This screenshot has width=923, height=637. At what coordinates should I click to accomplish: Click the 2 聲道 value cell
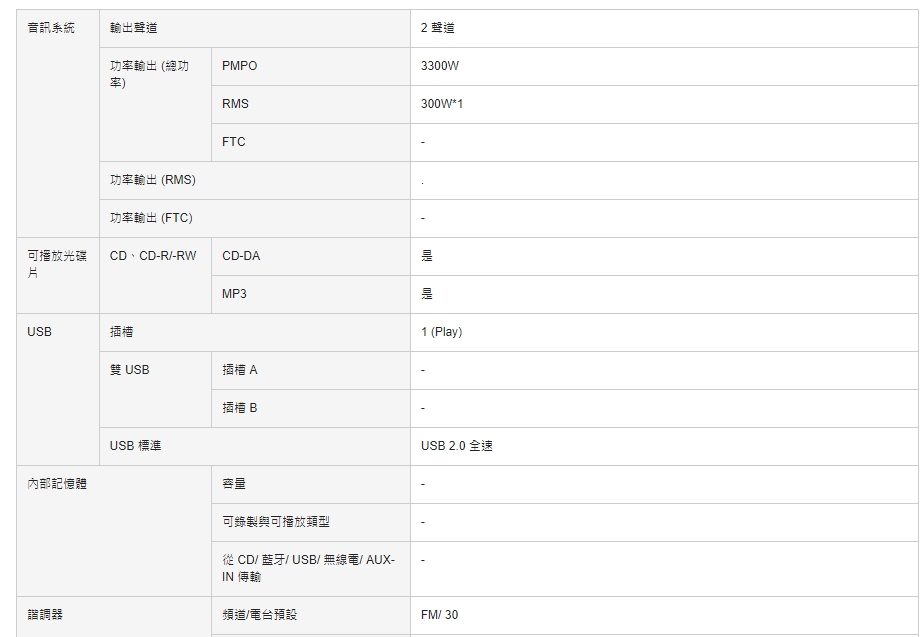438,28
